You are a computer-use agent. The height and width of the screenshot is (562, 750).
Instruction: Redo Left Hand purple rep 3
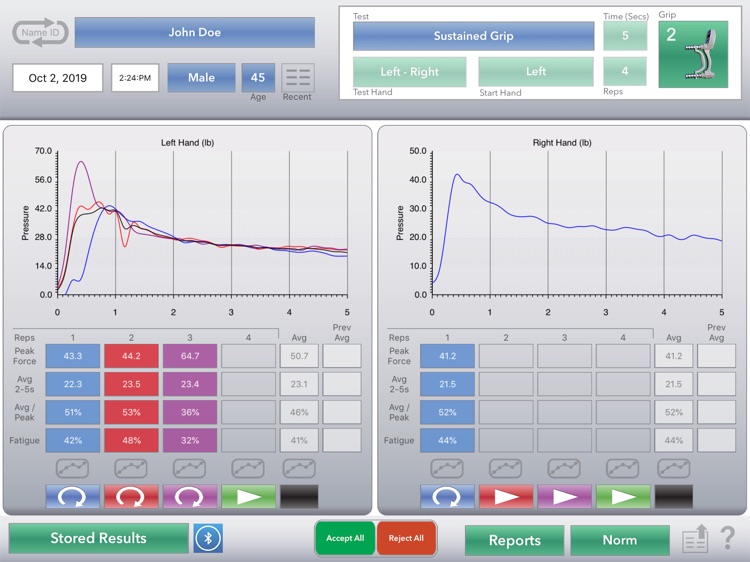[x=190, y=496]
